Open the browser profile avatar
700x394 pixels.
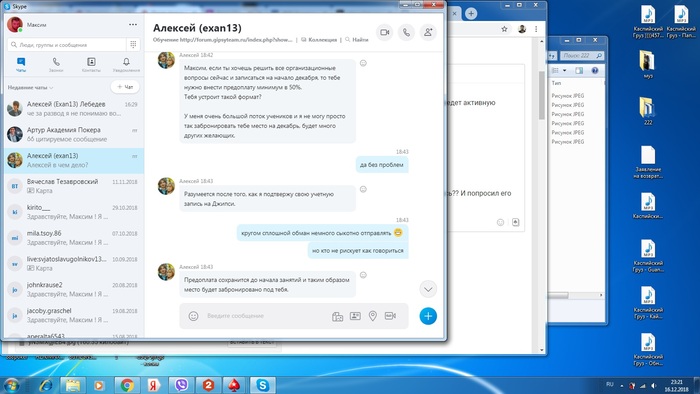coord(522,29)
